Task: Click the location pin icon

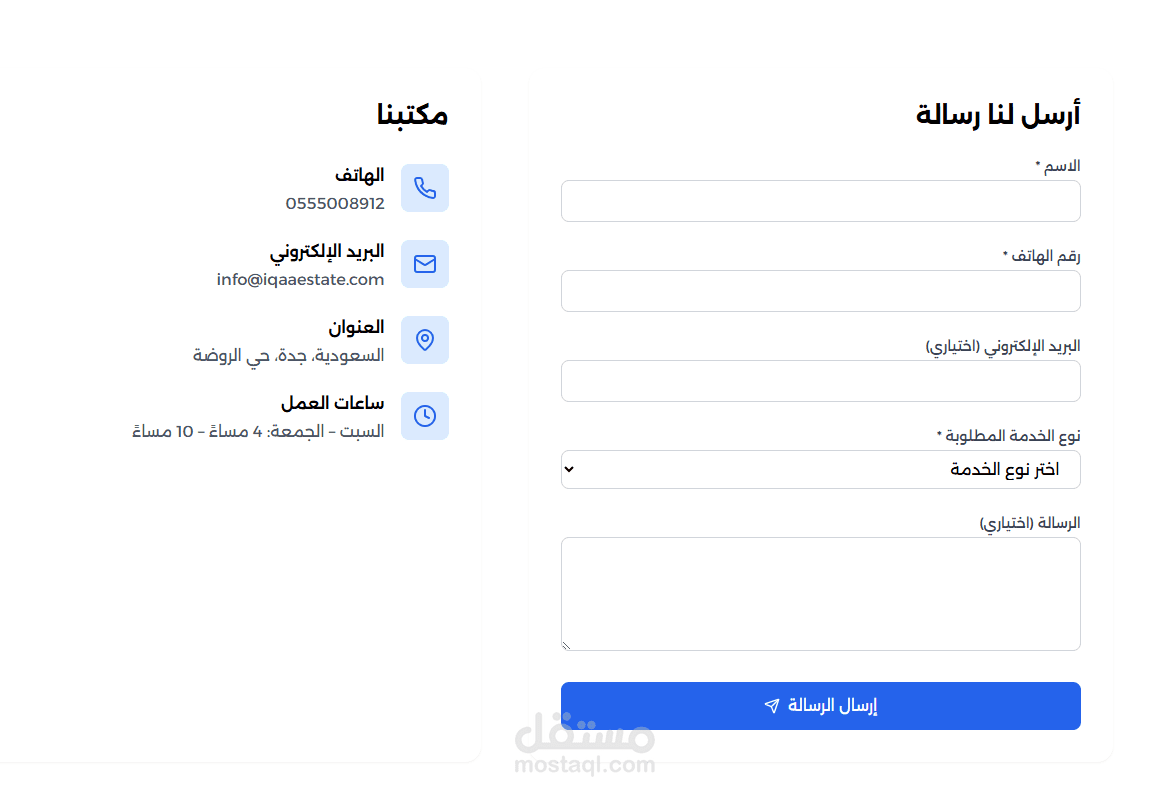Action: [x=425, y=340]
